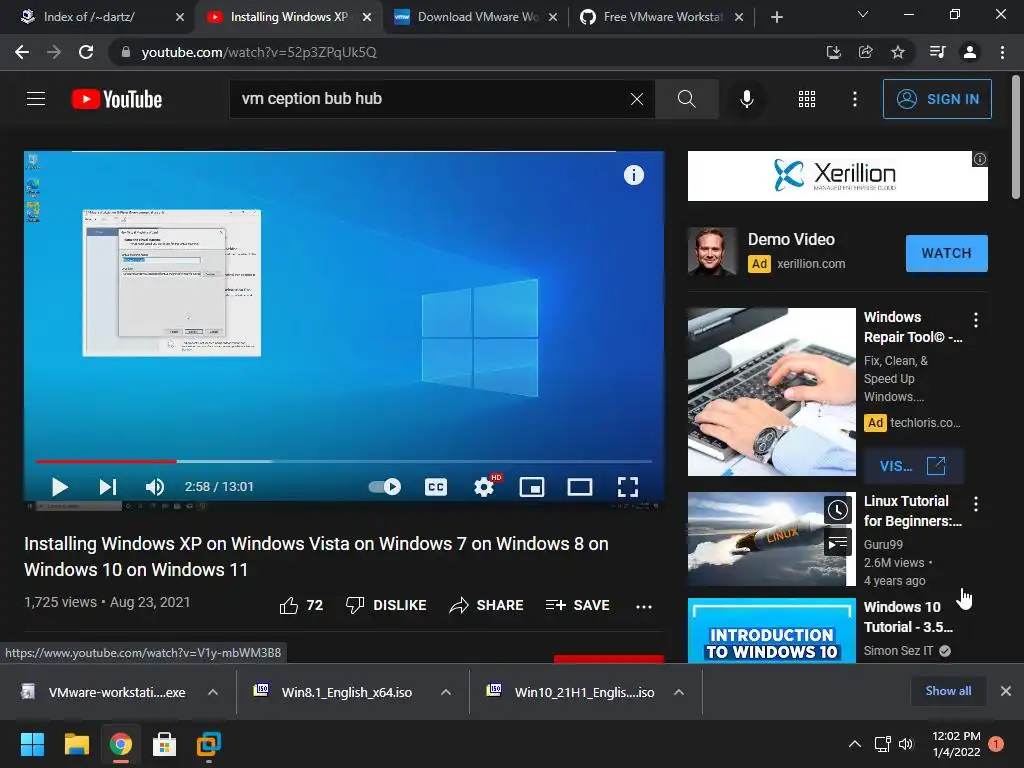Go to the YouTube home logo
1024x768 pixels.
pos(117,99)
